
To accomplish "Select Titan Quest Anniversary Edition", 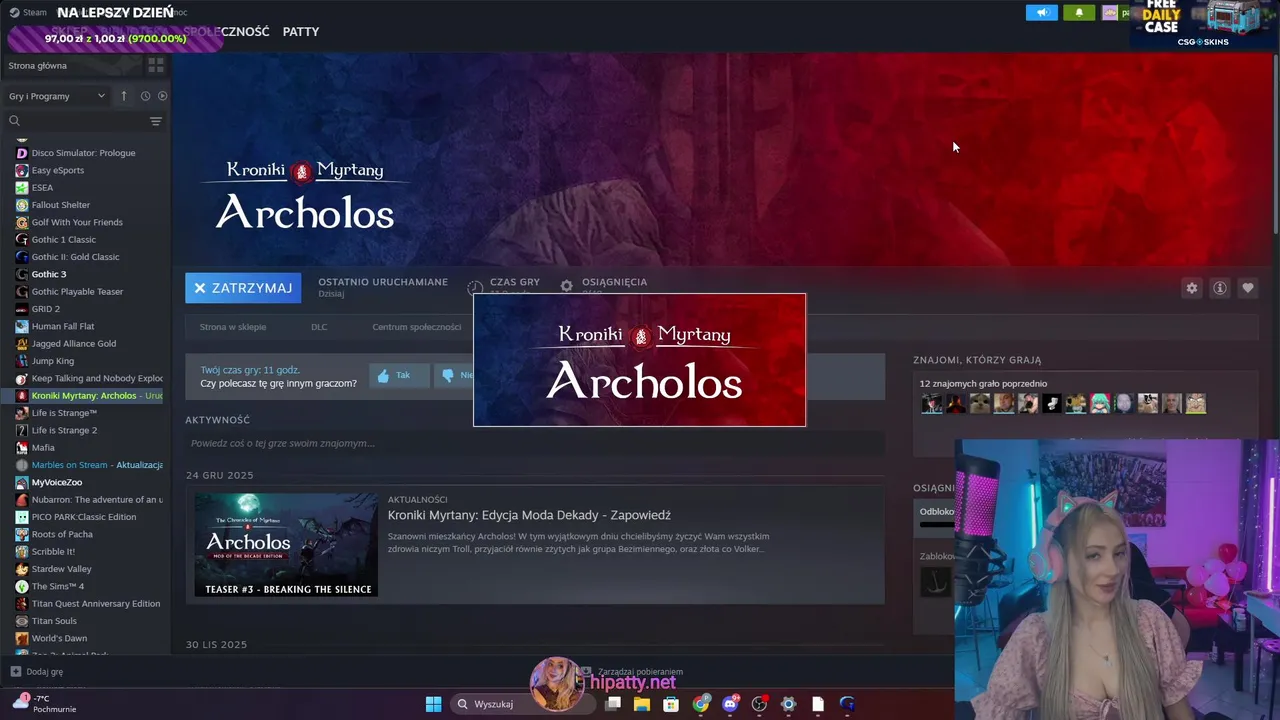I will [96, 603].
